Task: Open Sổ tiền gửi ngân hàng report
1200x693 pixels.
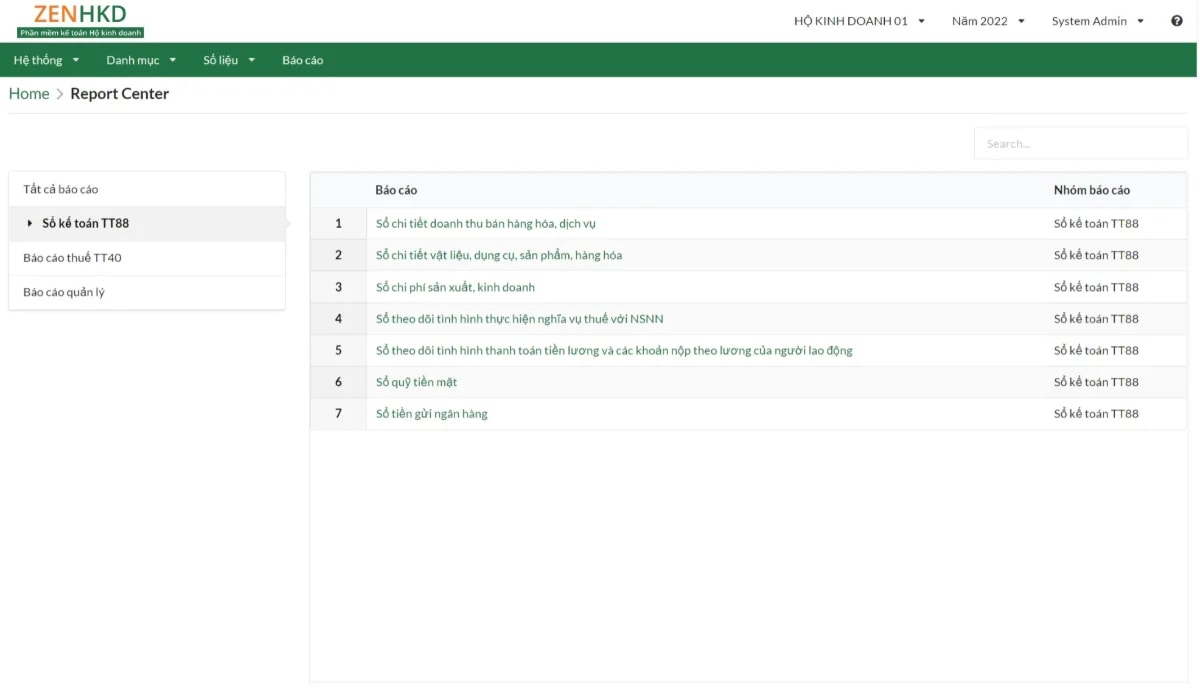Action: 430,413
